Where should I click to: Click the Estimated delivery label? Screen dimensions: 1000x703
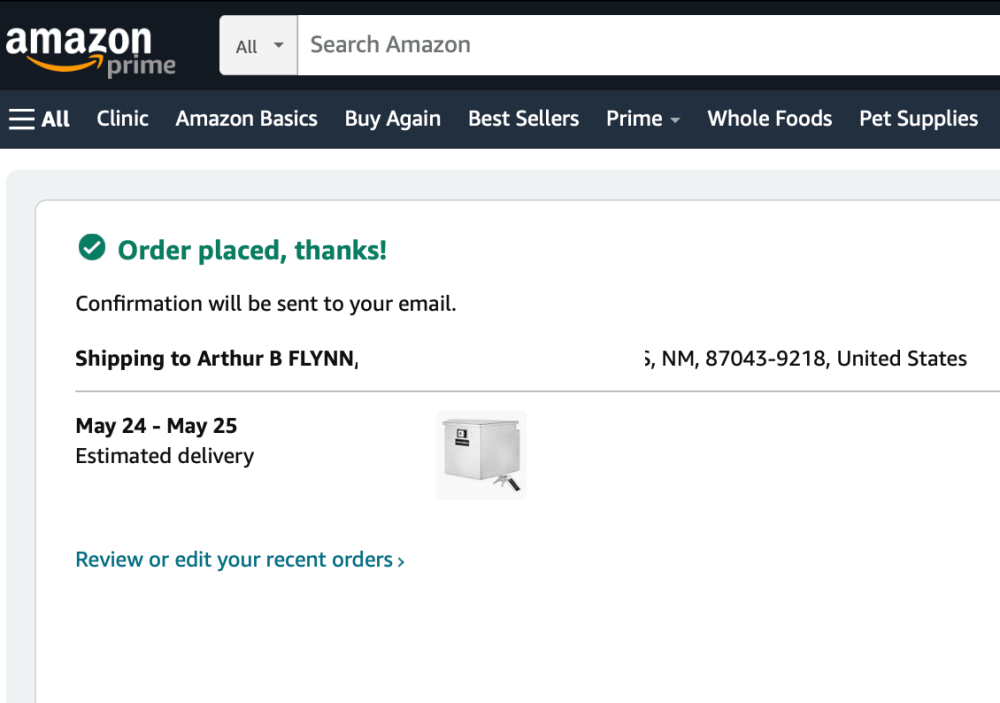(165, 456)
